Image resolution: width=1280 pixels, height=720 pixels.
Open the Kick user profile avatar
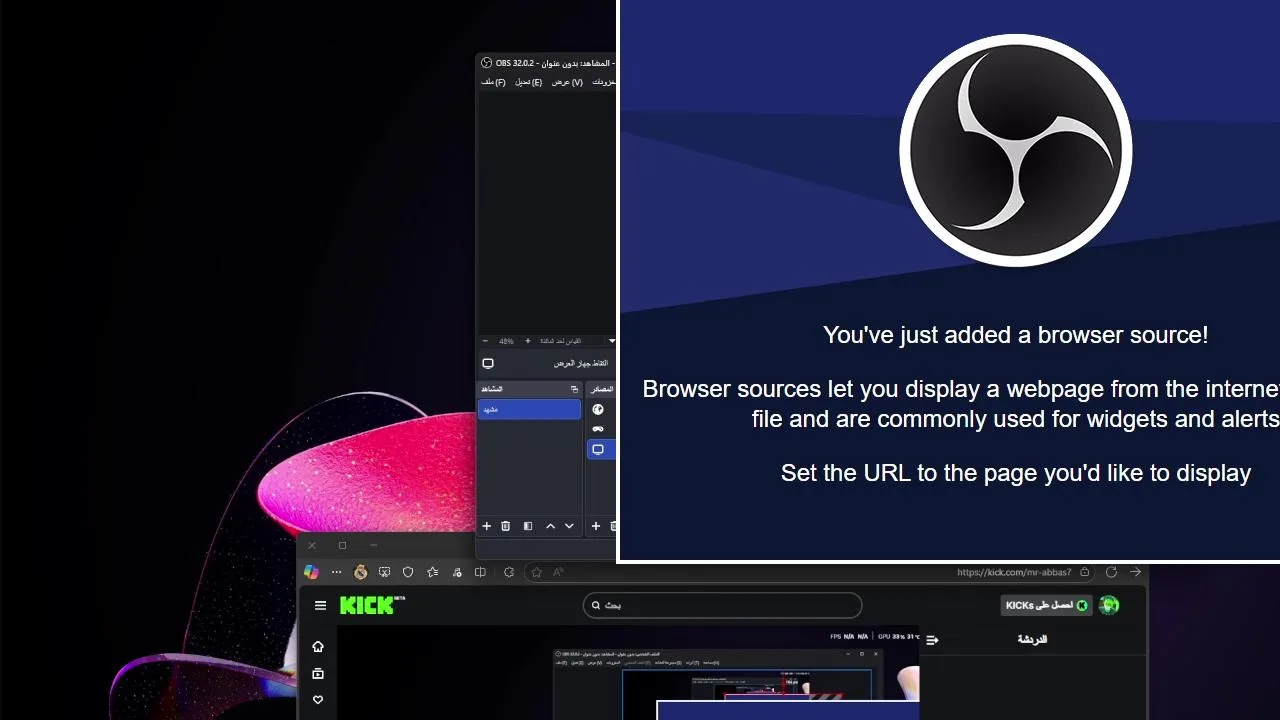[x=1109, y=605]
